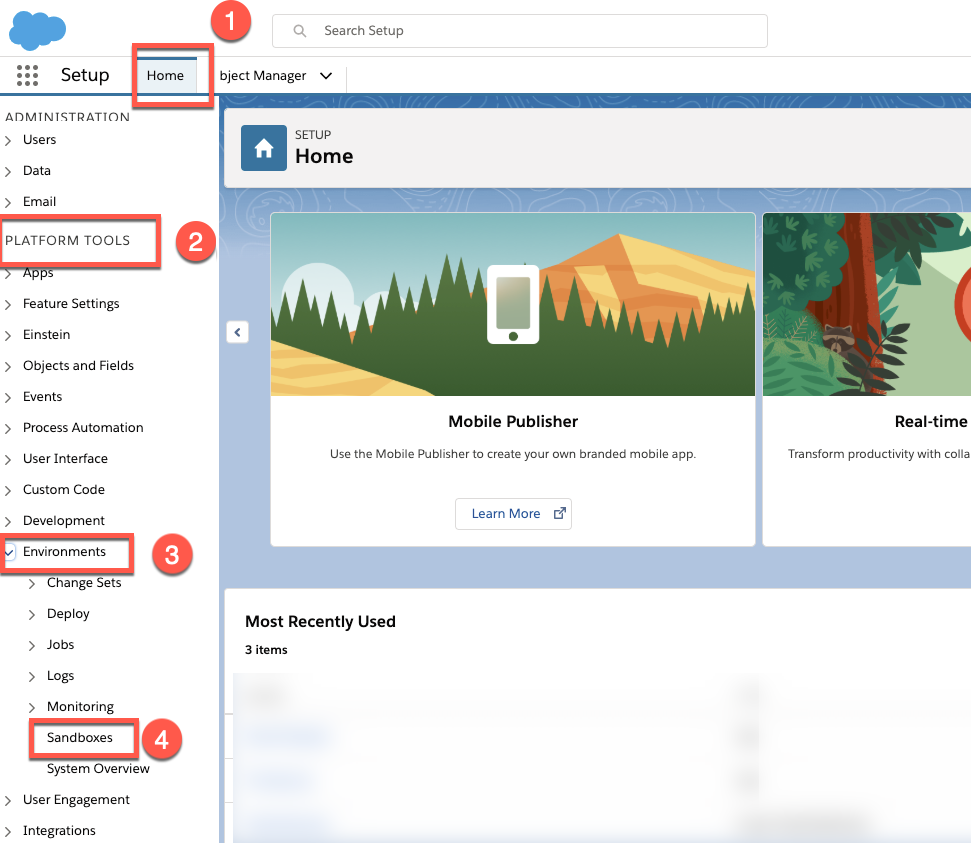Click the Mobile Publisher card title

513,421
